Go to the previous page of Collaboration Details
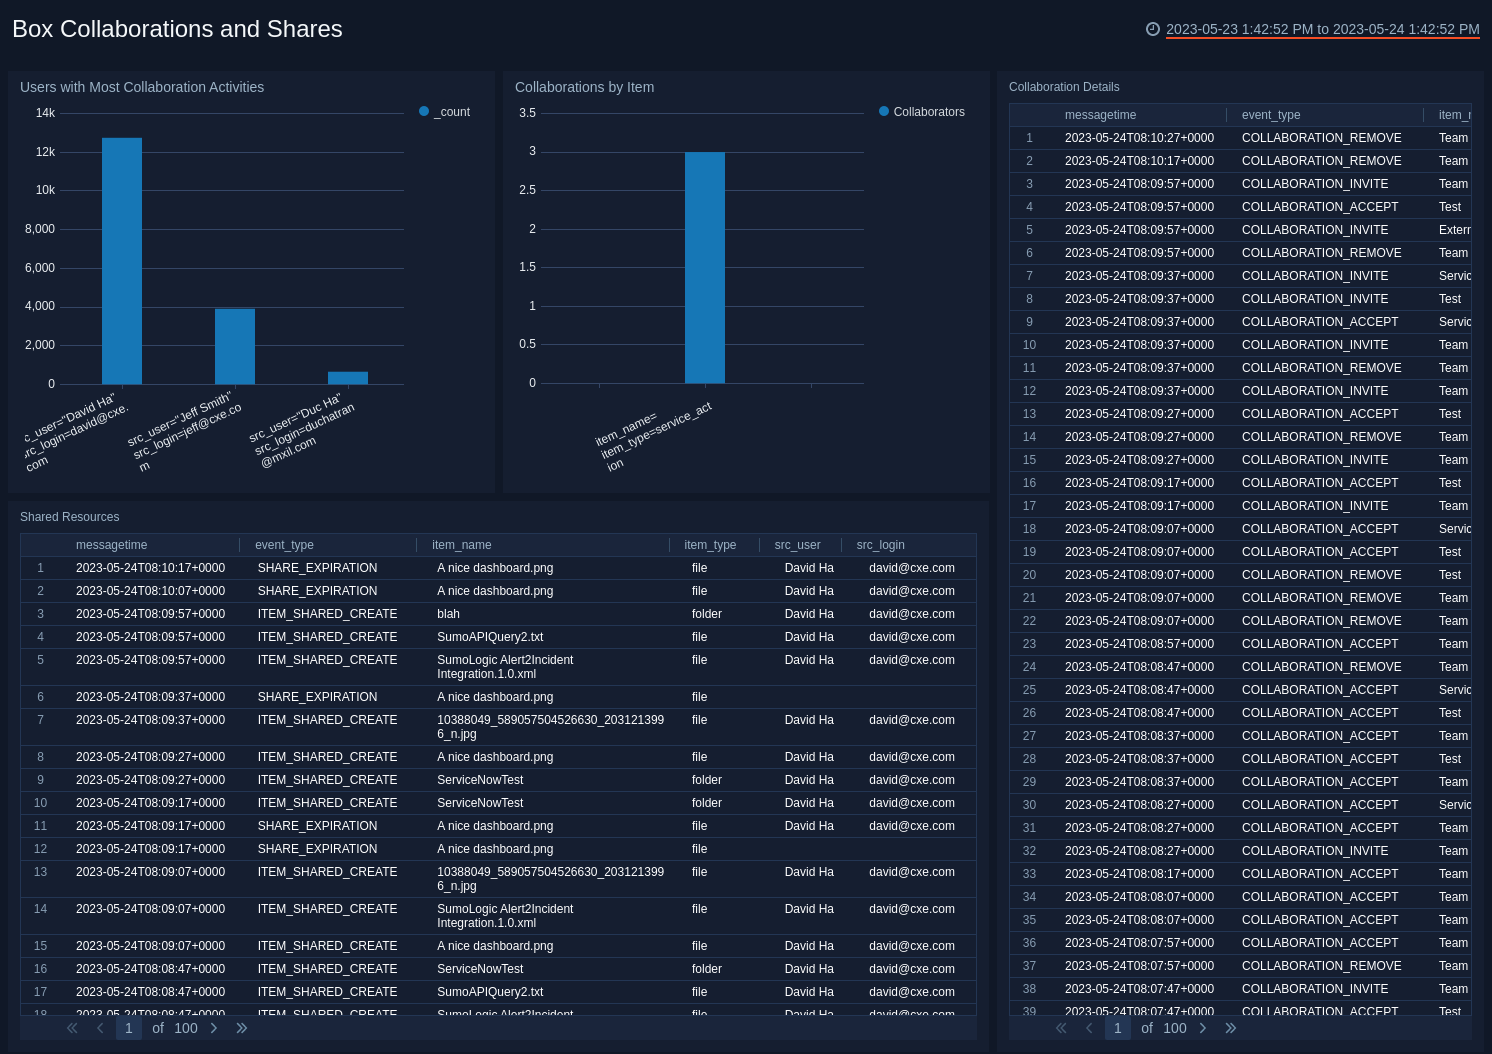The height and width of the screenshot is (1054, 1492). [x=1089, y=1028]
